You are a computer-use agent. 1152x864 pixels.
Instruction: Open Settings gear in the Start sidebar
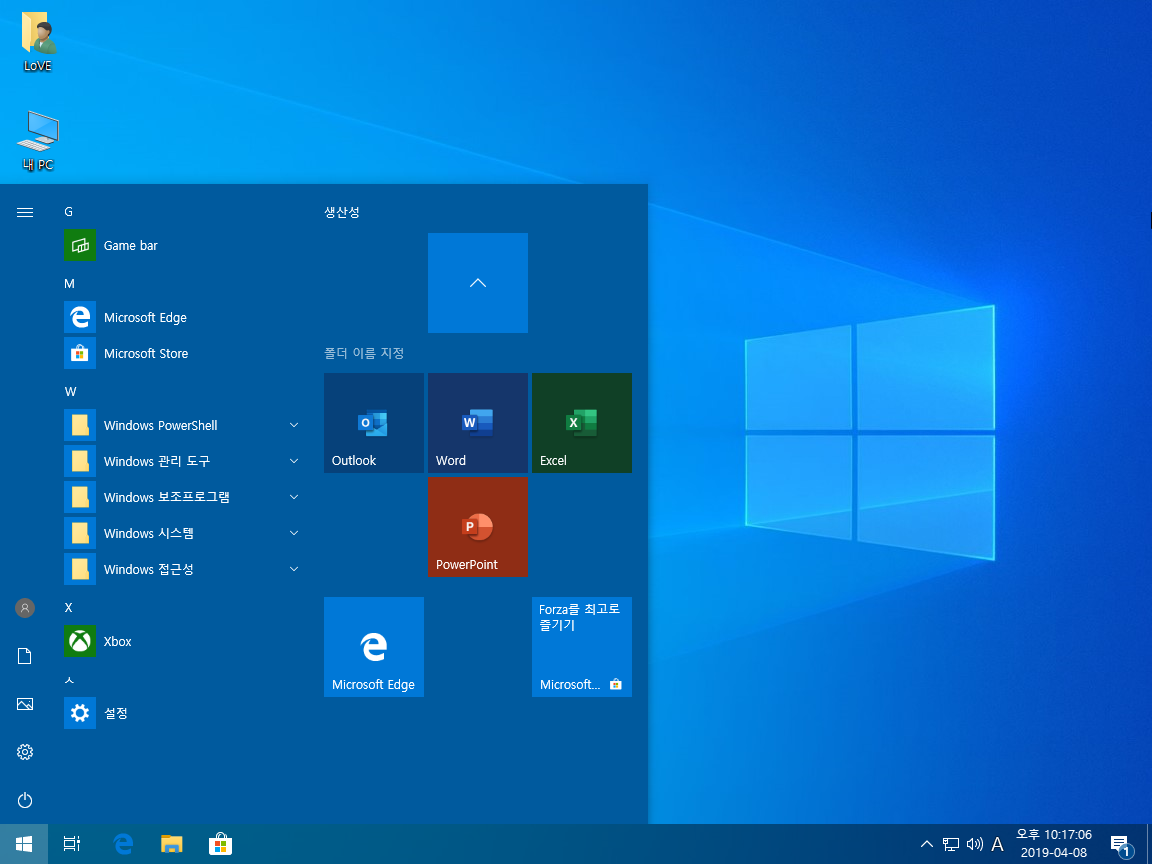click(25, 752)
